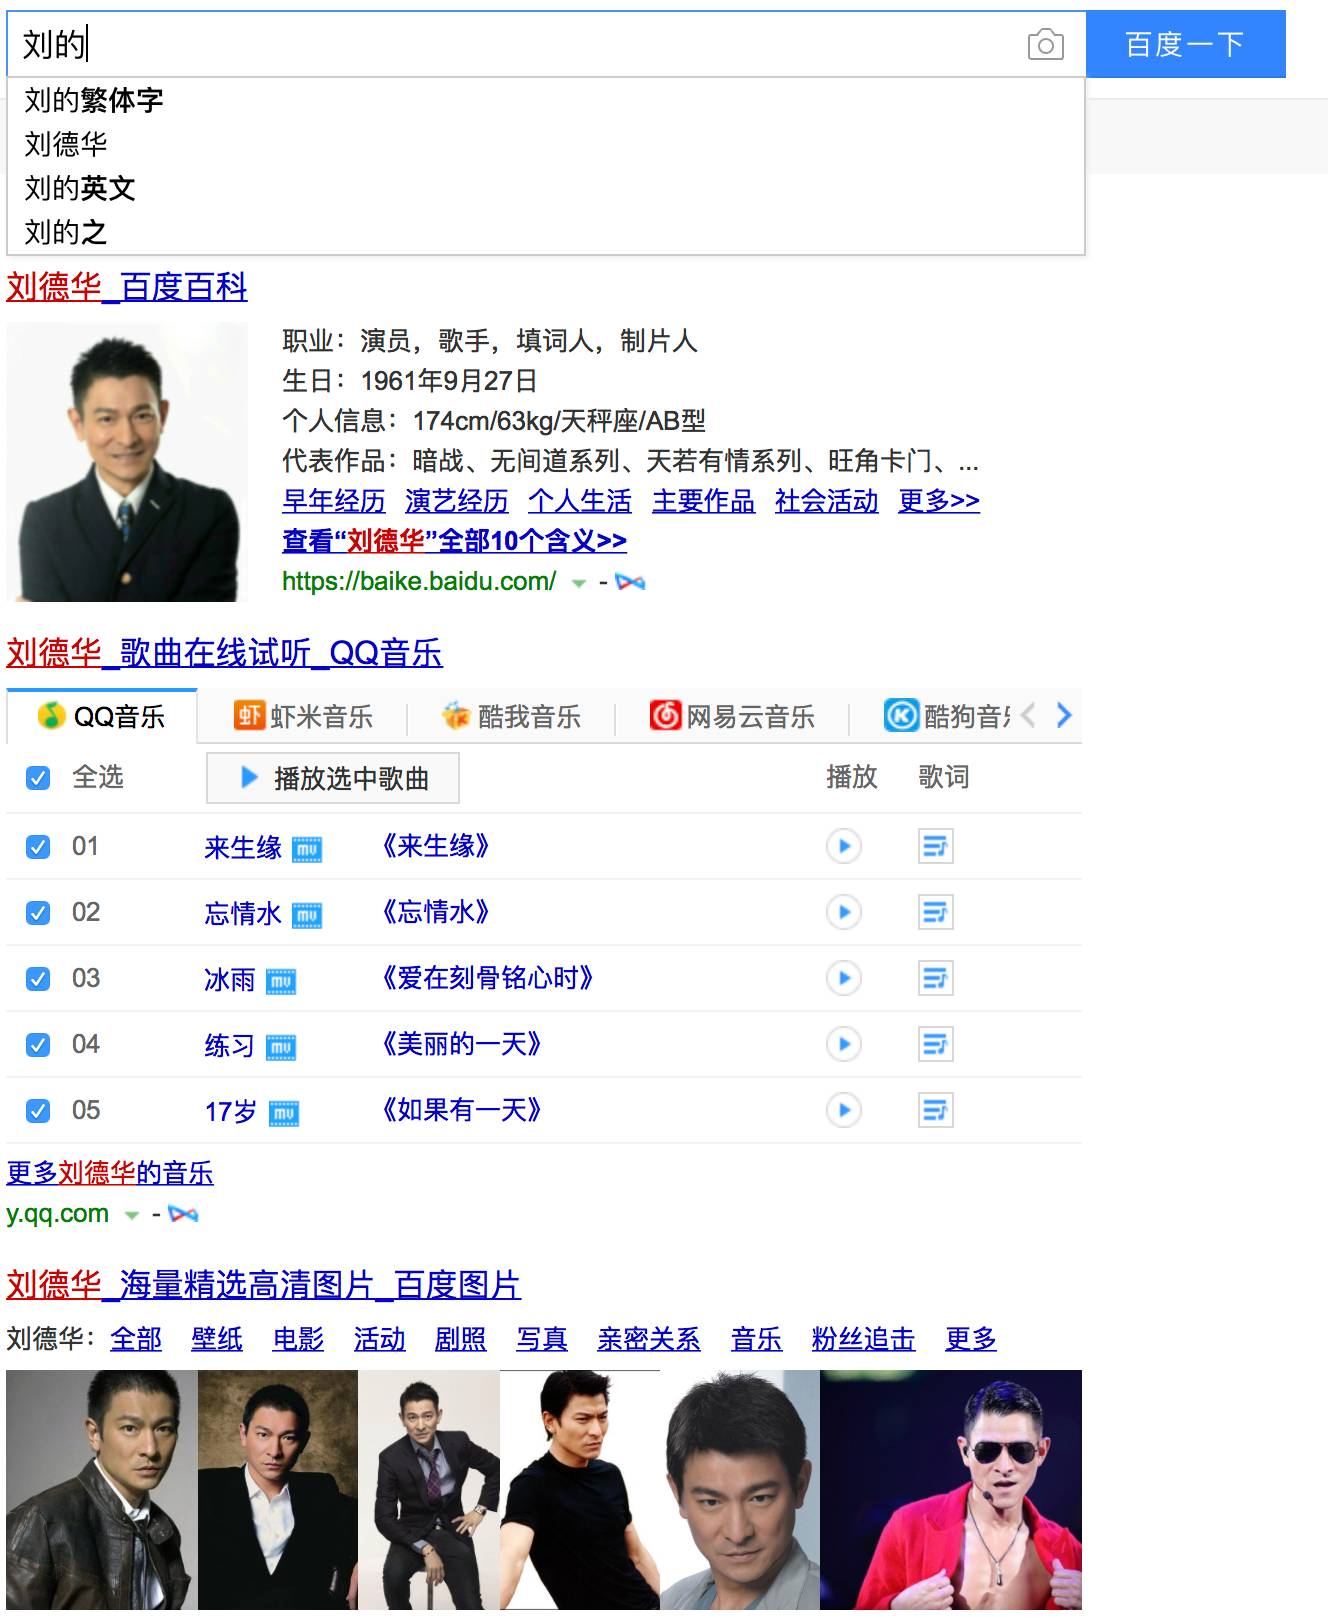
Task: Click the blue snapshot icon beside y.qq.com
Action: point(183,1215)
